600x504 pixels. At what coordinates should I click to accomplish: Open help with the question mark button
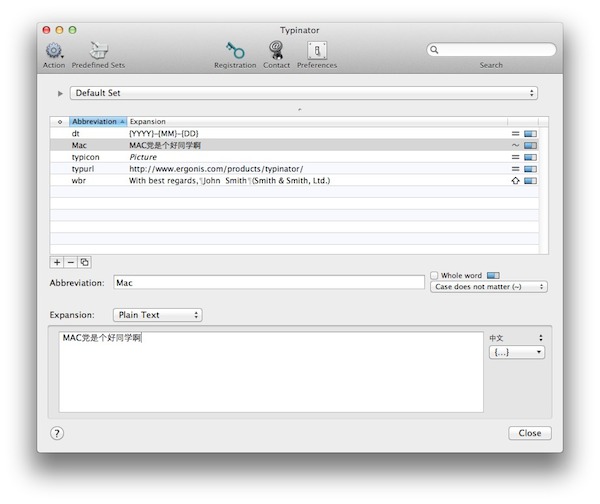click(x=57, y=433)
